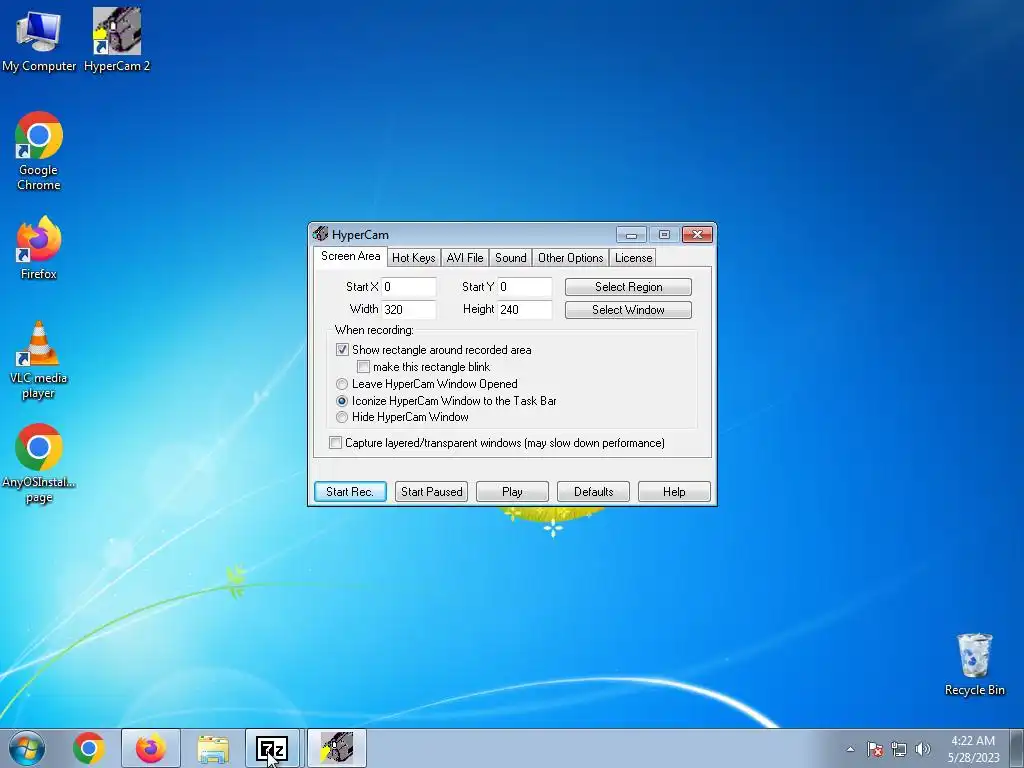Click the Width field showing 320
The height and width of the screenshot is (768, 1024).
[409, 310]
